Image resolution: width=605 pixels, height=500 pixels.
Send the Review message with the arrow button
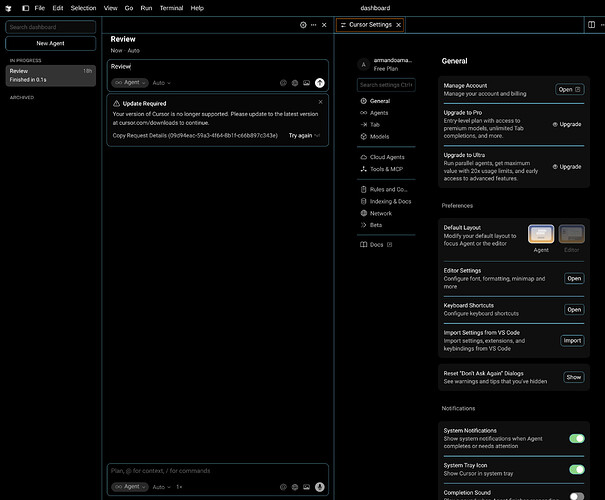tap(319, 83)
